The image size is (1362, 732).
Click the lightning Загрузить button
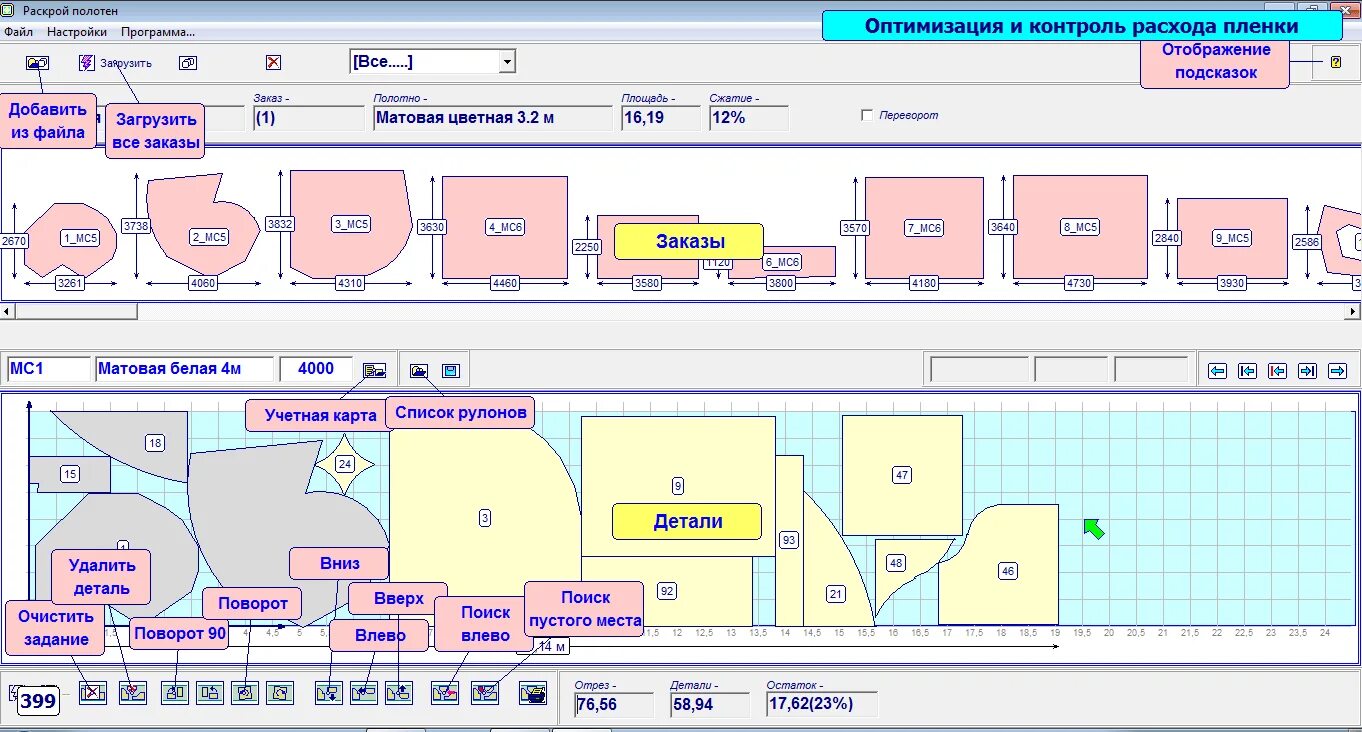point(115,62)
